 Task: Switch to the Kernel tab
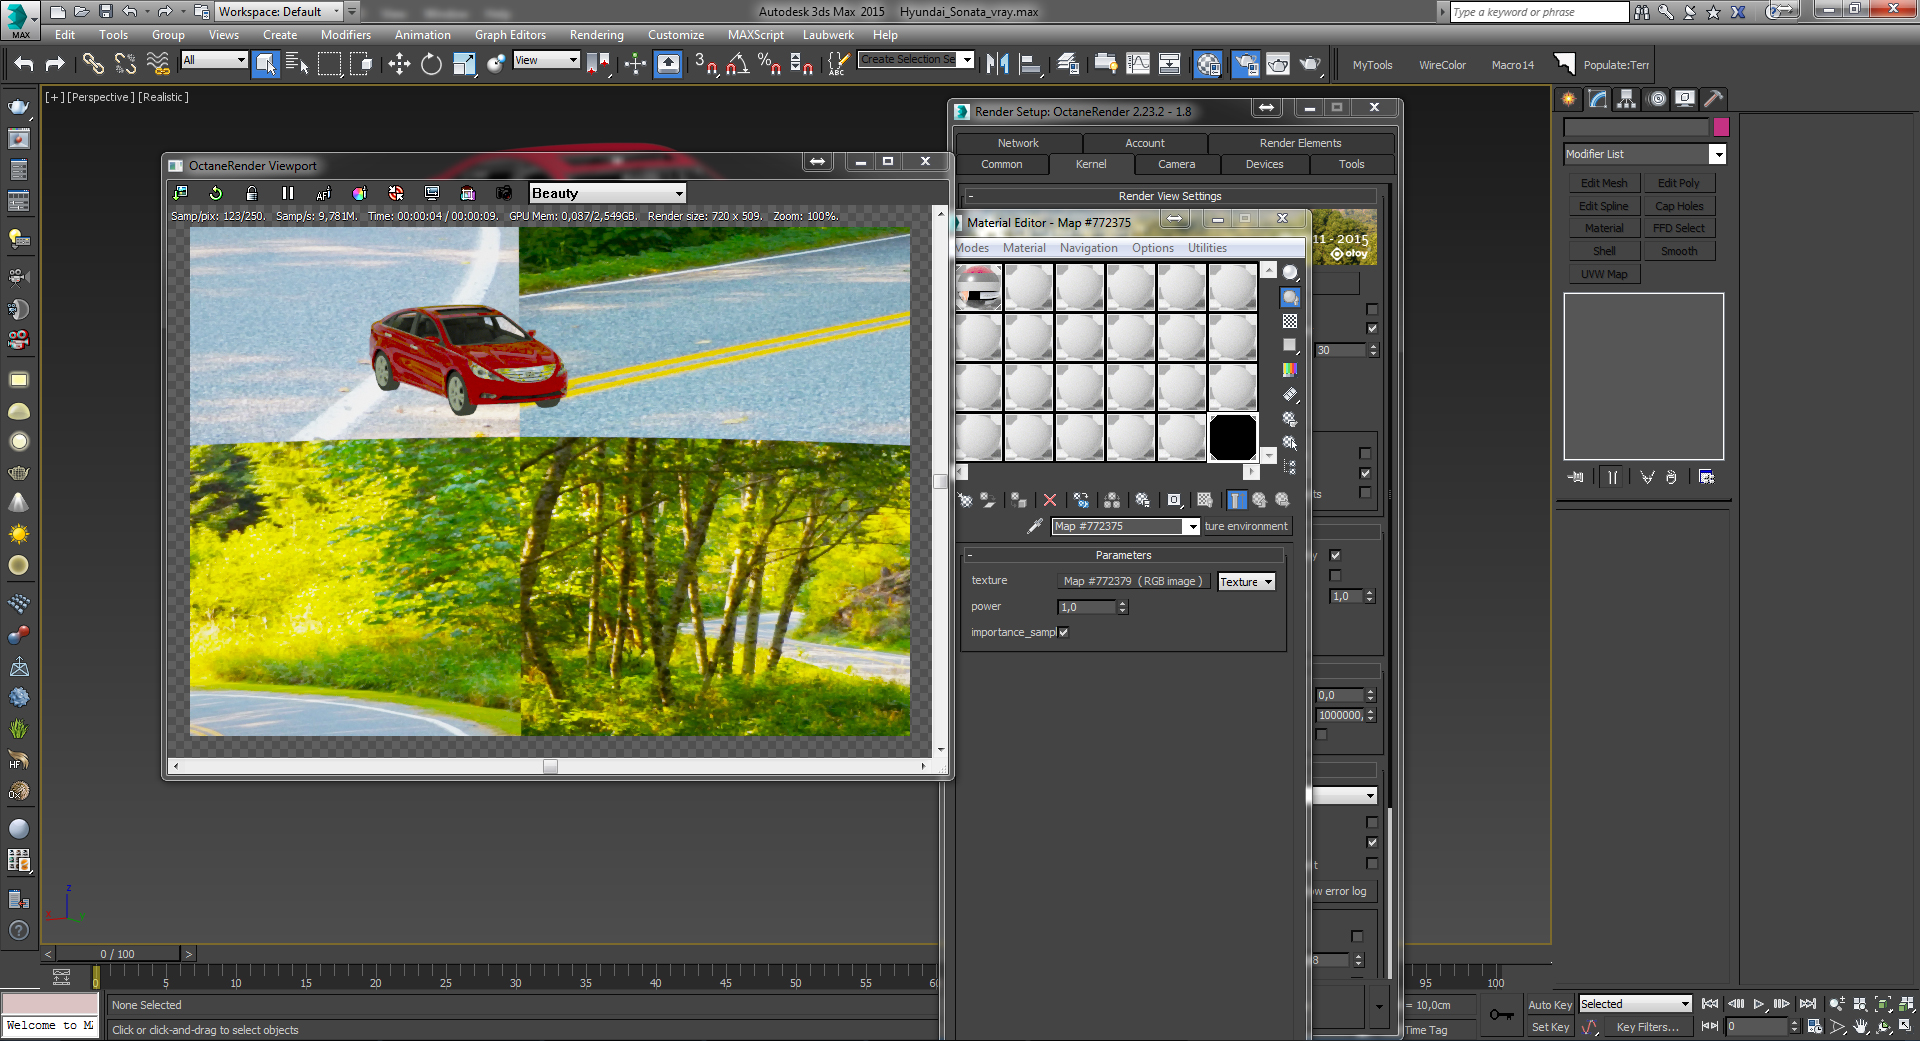click(1091, 164)
